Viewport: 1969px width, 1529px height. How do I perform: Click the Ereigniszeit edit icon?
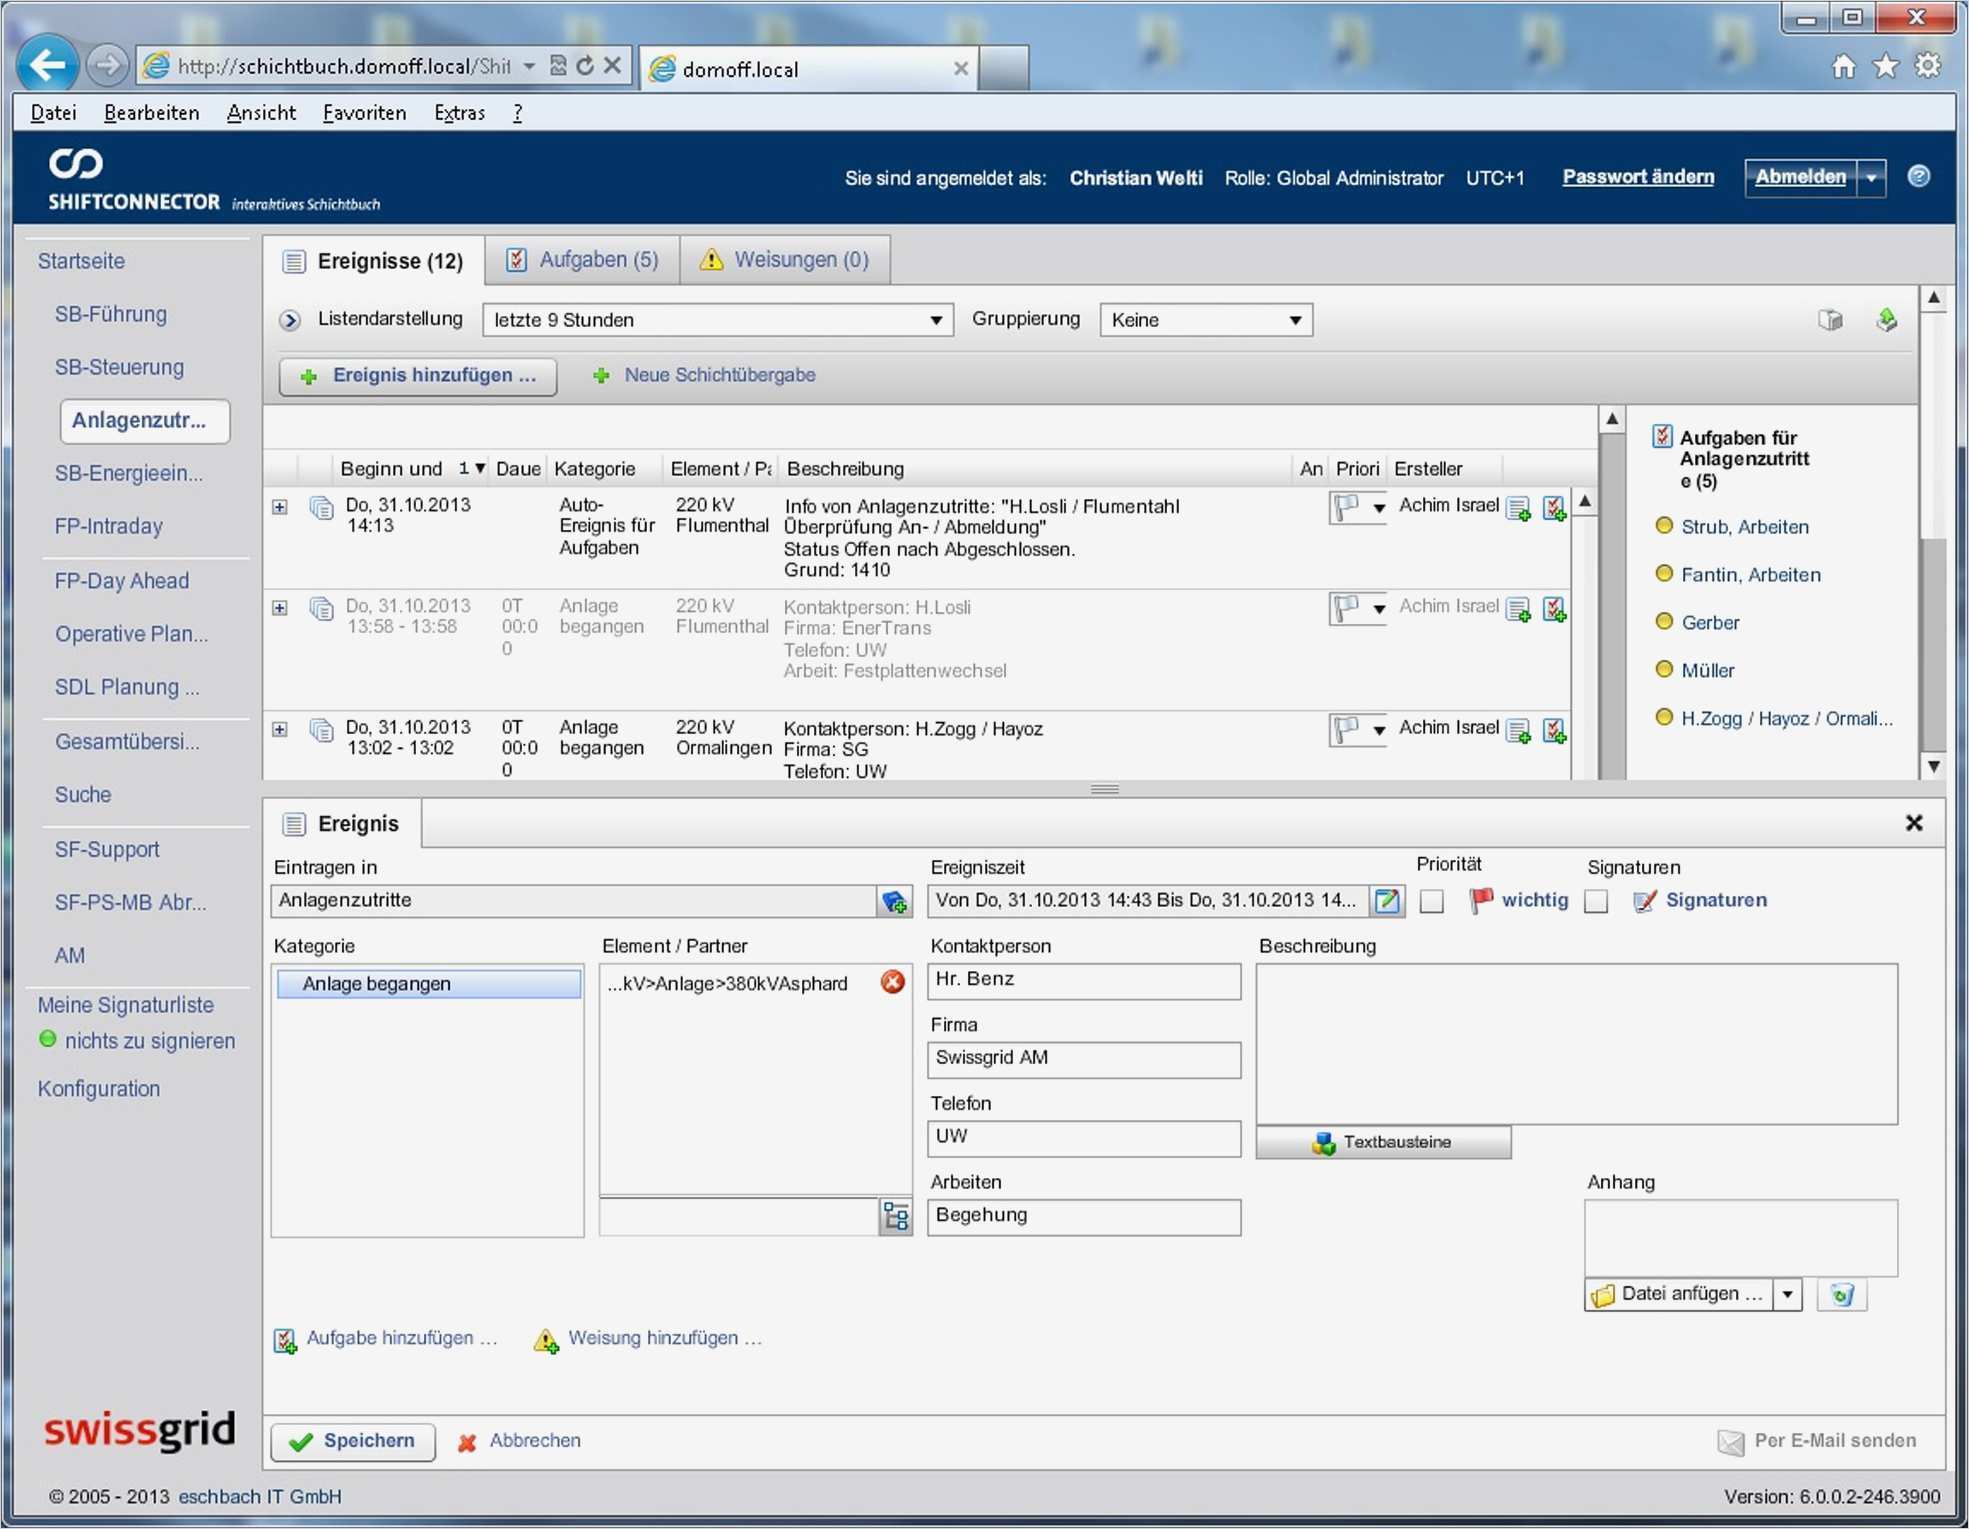tap(1386, 900)
